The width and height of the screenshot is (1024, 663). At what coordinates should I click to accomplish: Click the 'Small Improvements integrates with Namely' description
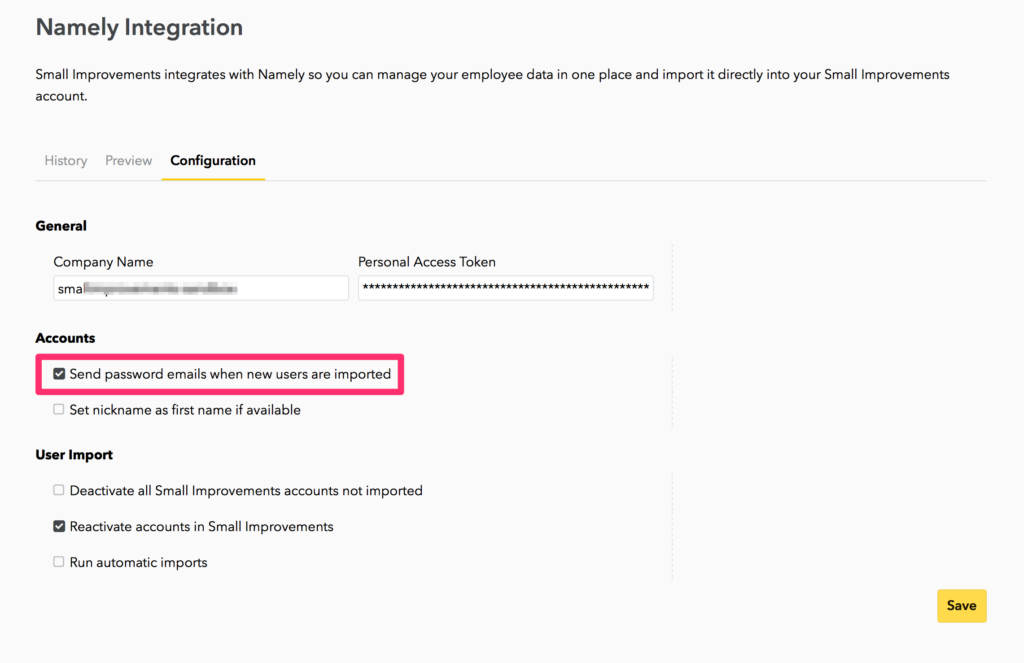[x=492, y=85]
